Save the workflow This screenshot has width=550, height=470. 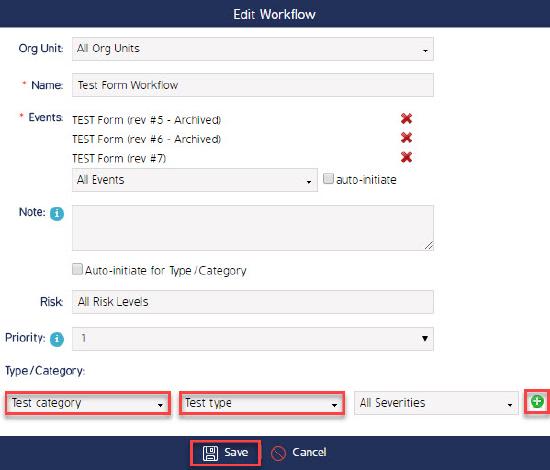pos(226,453)
